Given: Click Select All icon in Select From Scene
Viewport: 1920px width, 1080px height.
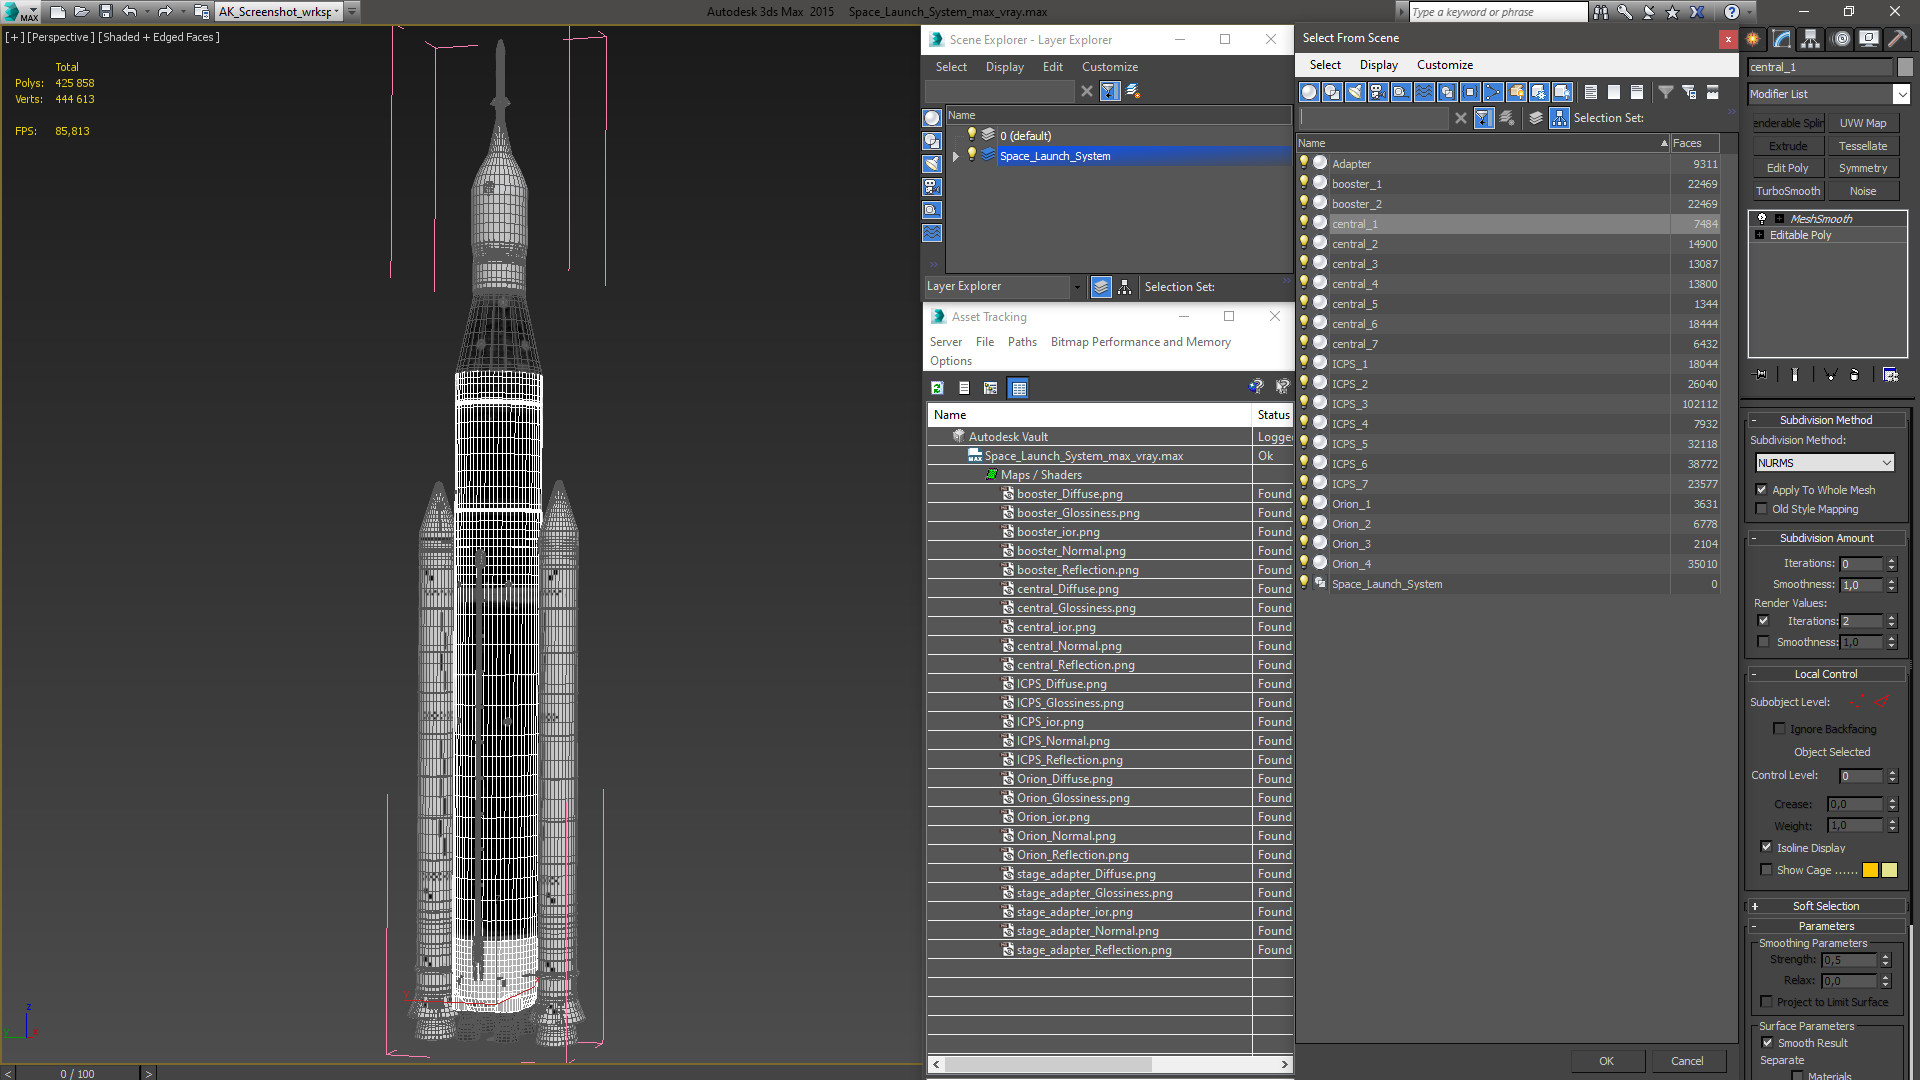Looking at the screenshot, I should [1590, 92].
